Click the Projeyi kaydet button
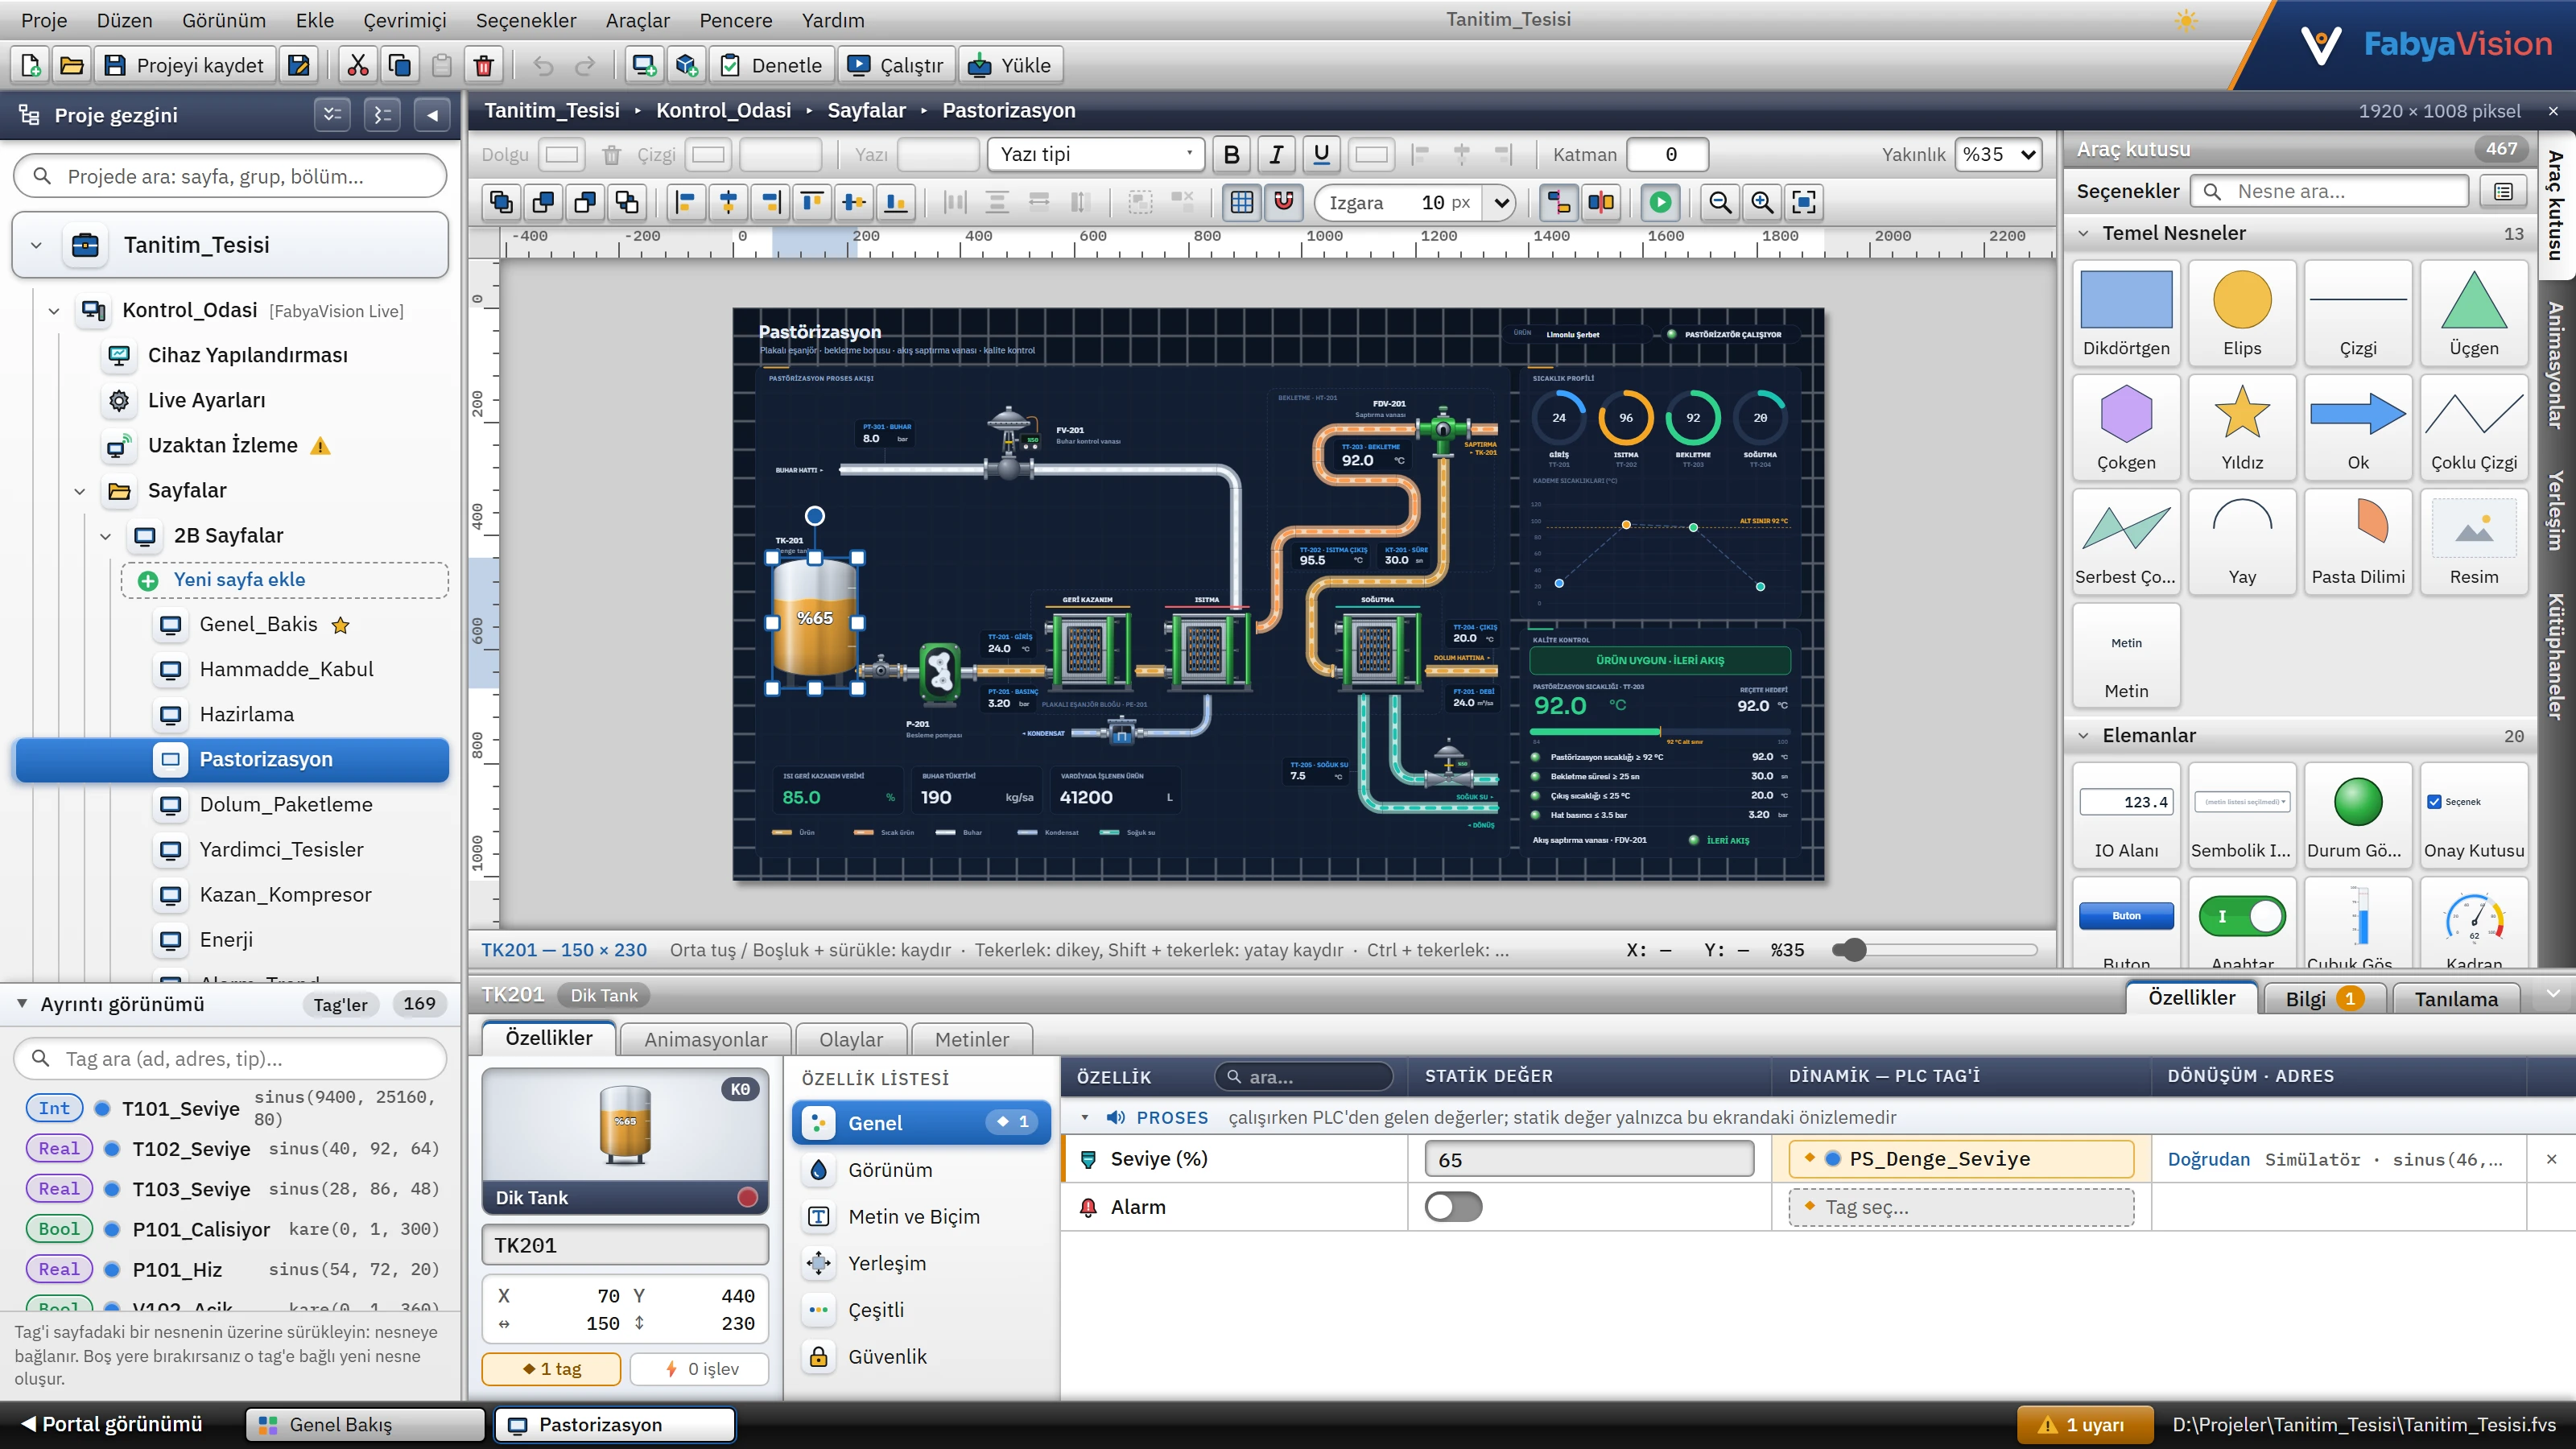2576x1449 pixels. click(185, 65)
